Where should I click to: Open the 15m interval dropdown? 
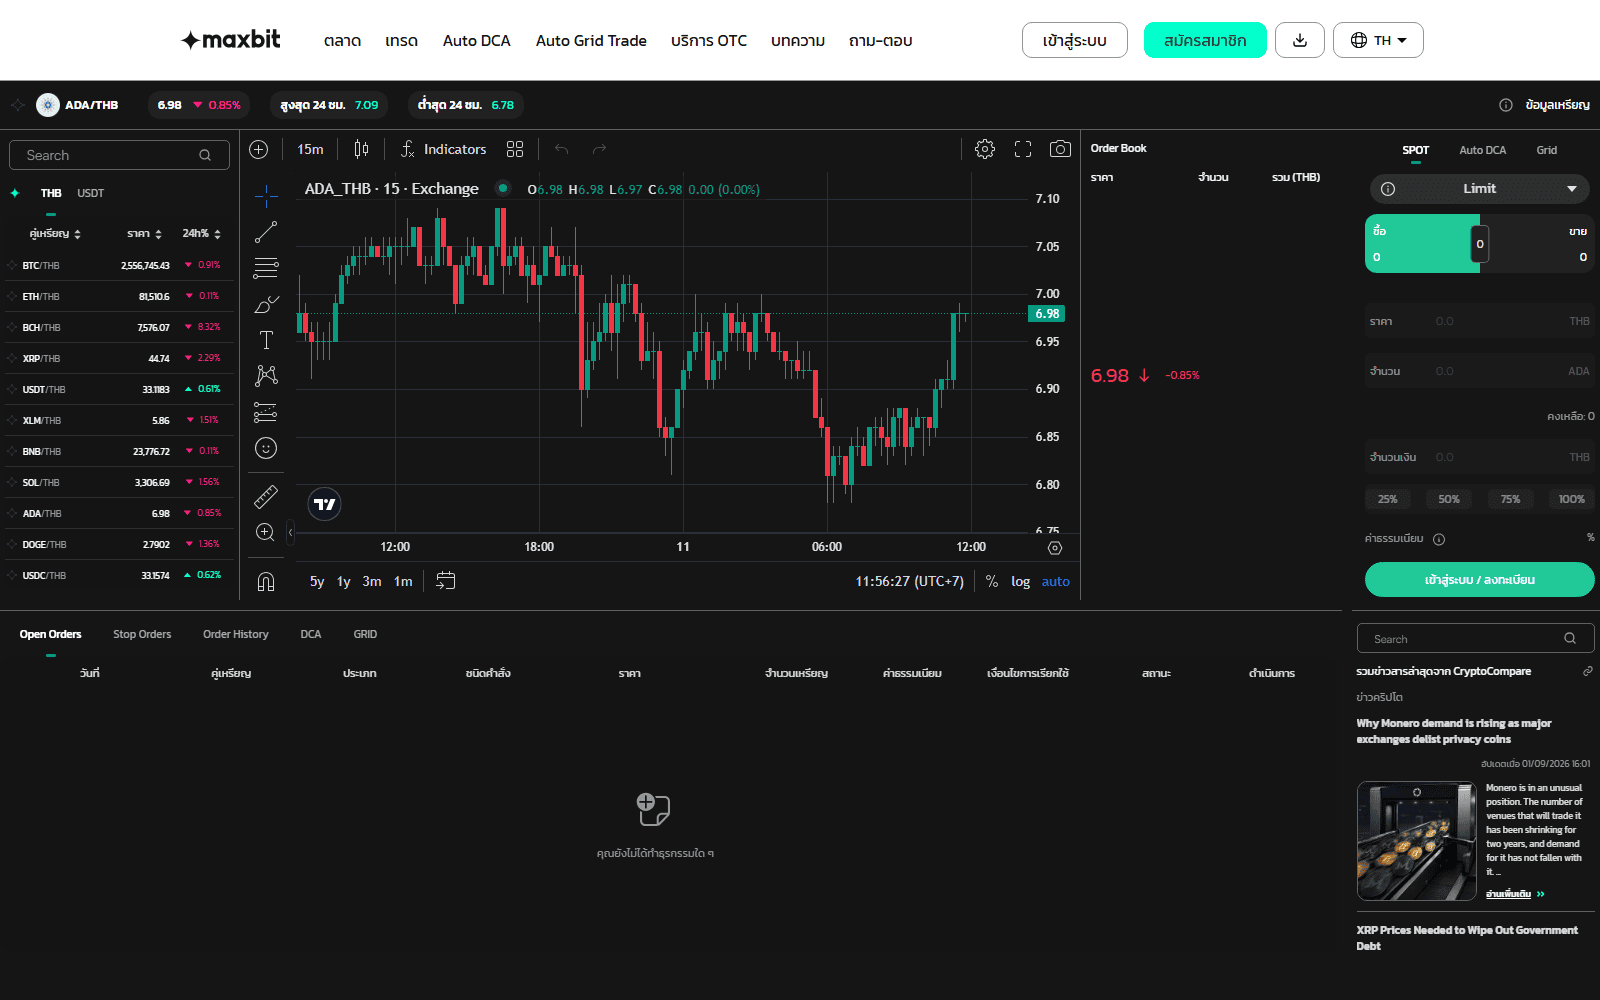[x=310, y=149]
